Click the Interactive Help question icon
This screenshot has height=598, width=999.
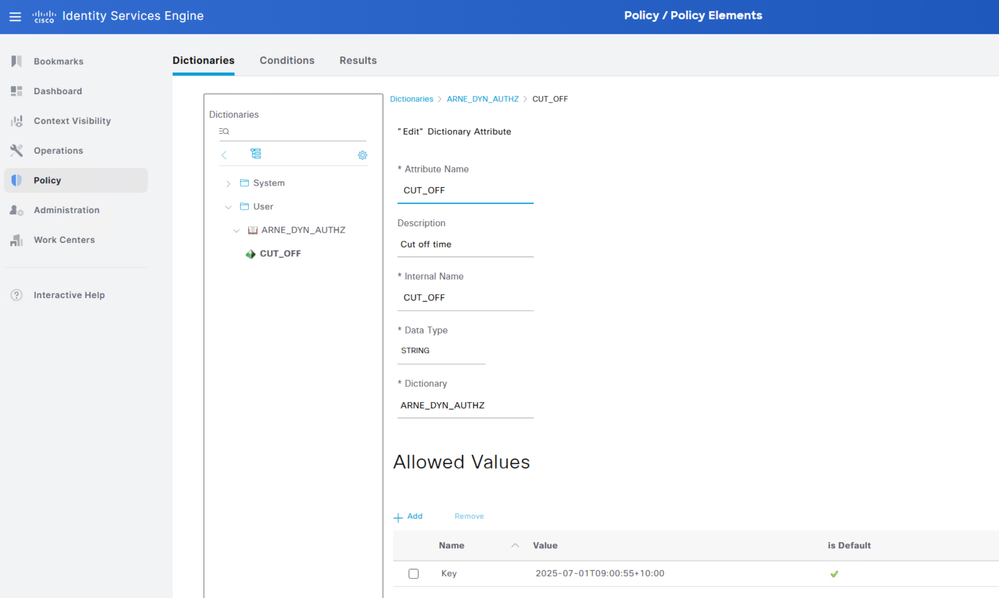point(17,295)
